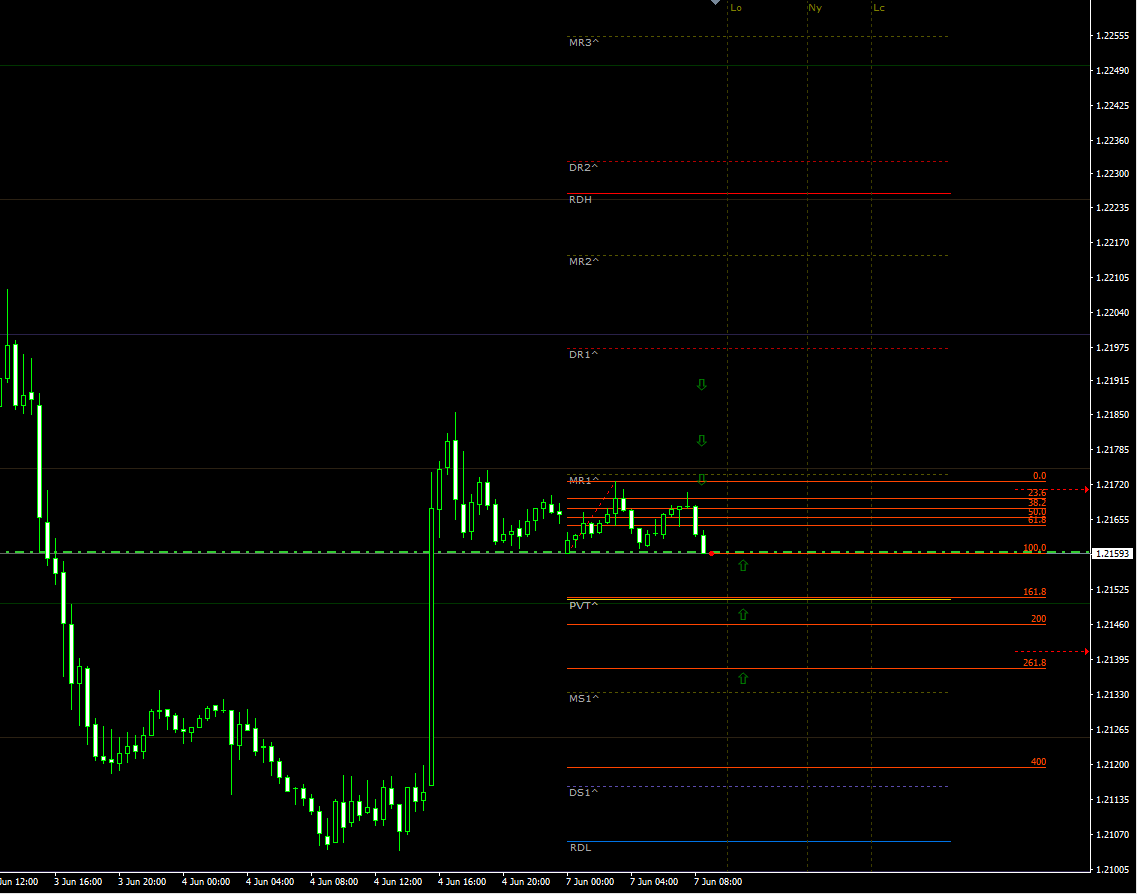Image resolution: width=1137 pixels, height=895 pixels.
Task: Select the green up arrow beside the 200 level
Action: tap(743, 614)
